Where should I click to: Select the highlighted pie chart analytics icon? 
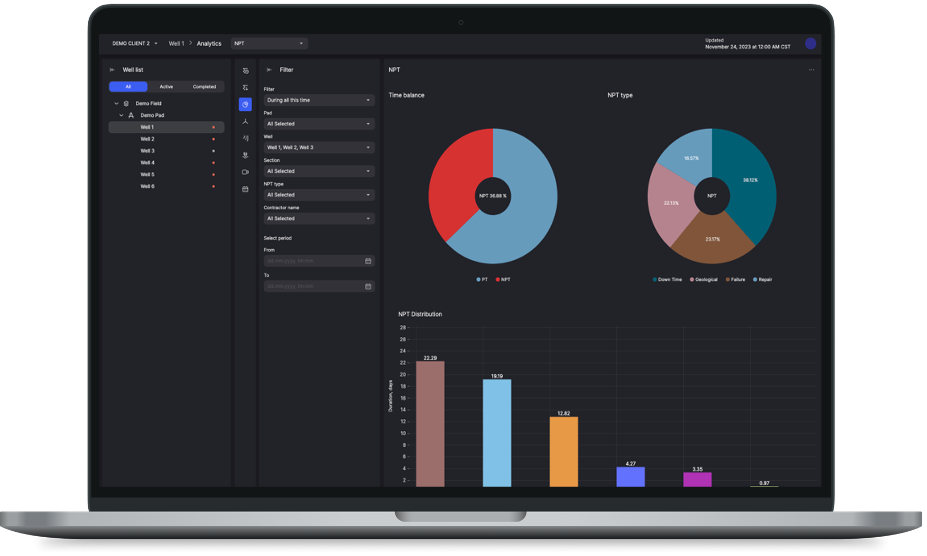point(245,105)
